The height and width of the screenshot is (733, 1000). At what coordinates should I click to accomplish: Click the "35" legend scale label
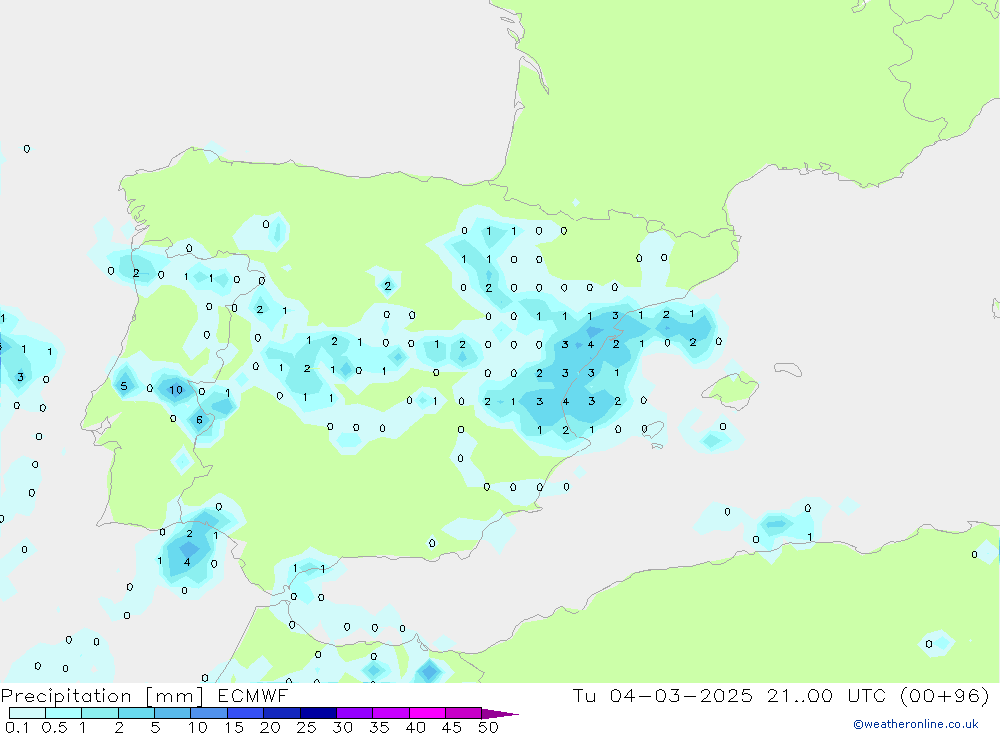click(x=379, y=727)
